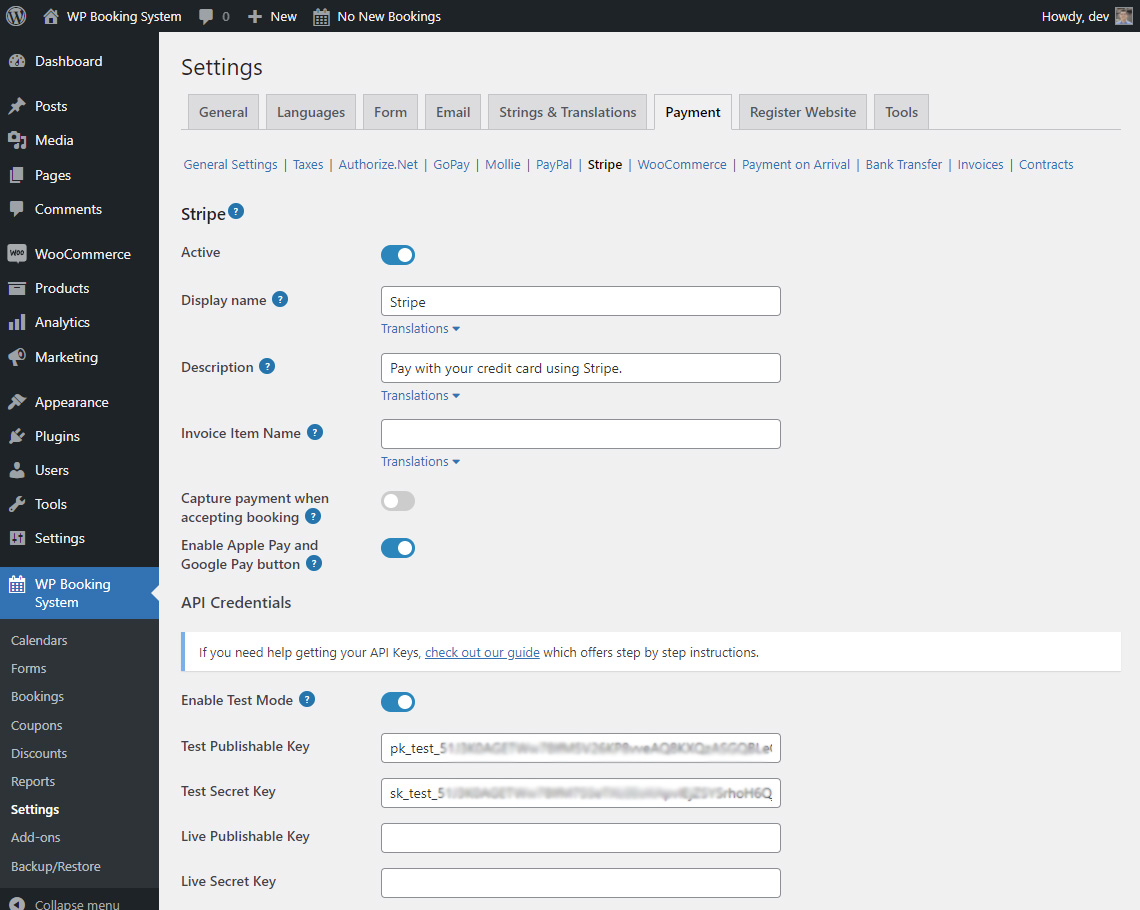The image size is (1140, 910).
Task: Click the plus New icon in admin bar
Action: tap(254, 17)
